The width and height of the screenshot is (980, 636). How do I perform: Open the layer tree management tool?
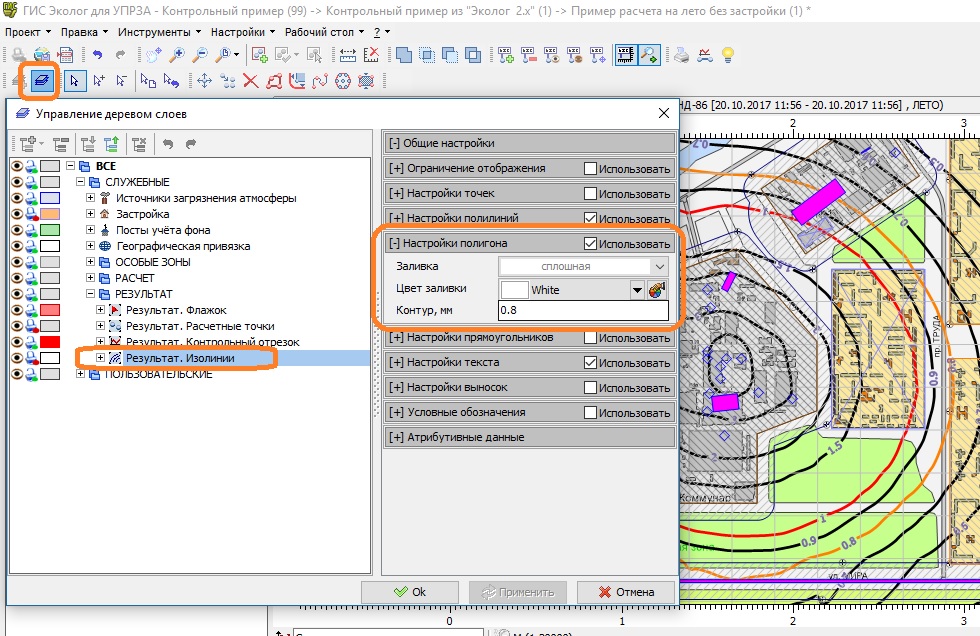pos(42,80)
